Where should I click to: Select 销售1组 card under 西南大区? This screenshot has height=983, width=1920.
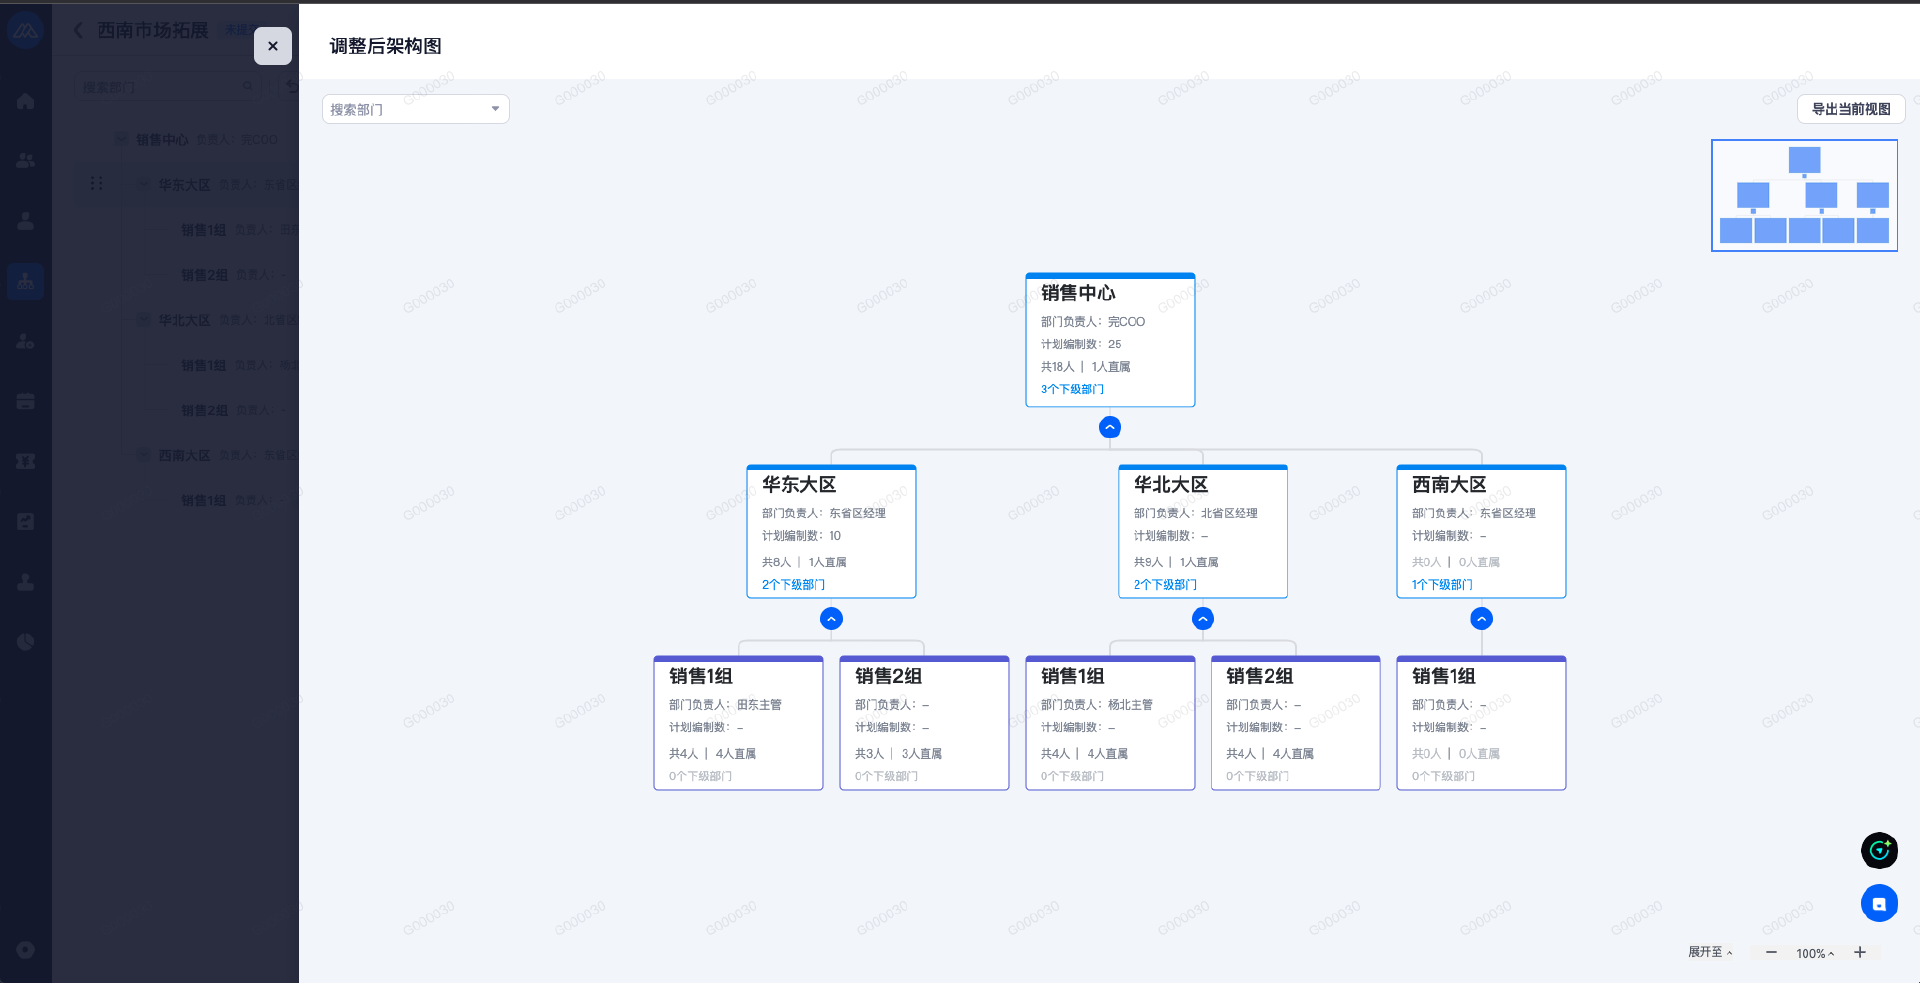[x=1481, y=723]
